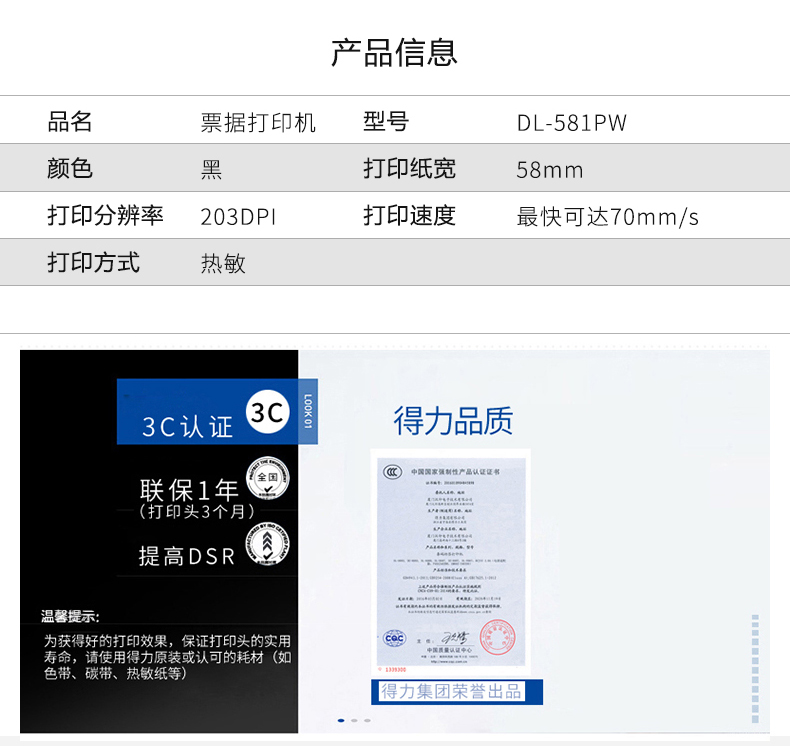The image size is (790, 746).
Task: Click the 3C round badge icon
Action: pyautogui.click(x=268, y=412)
